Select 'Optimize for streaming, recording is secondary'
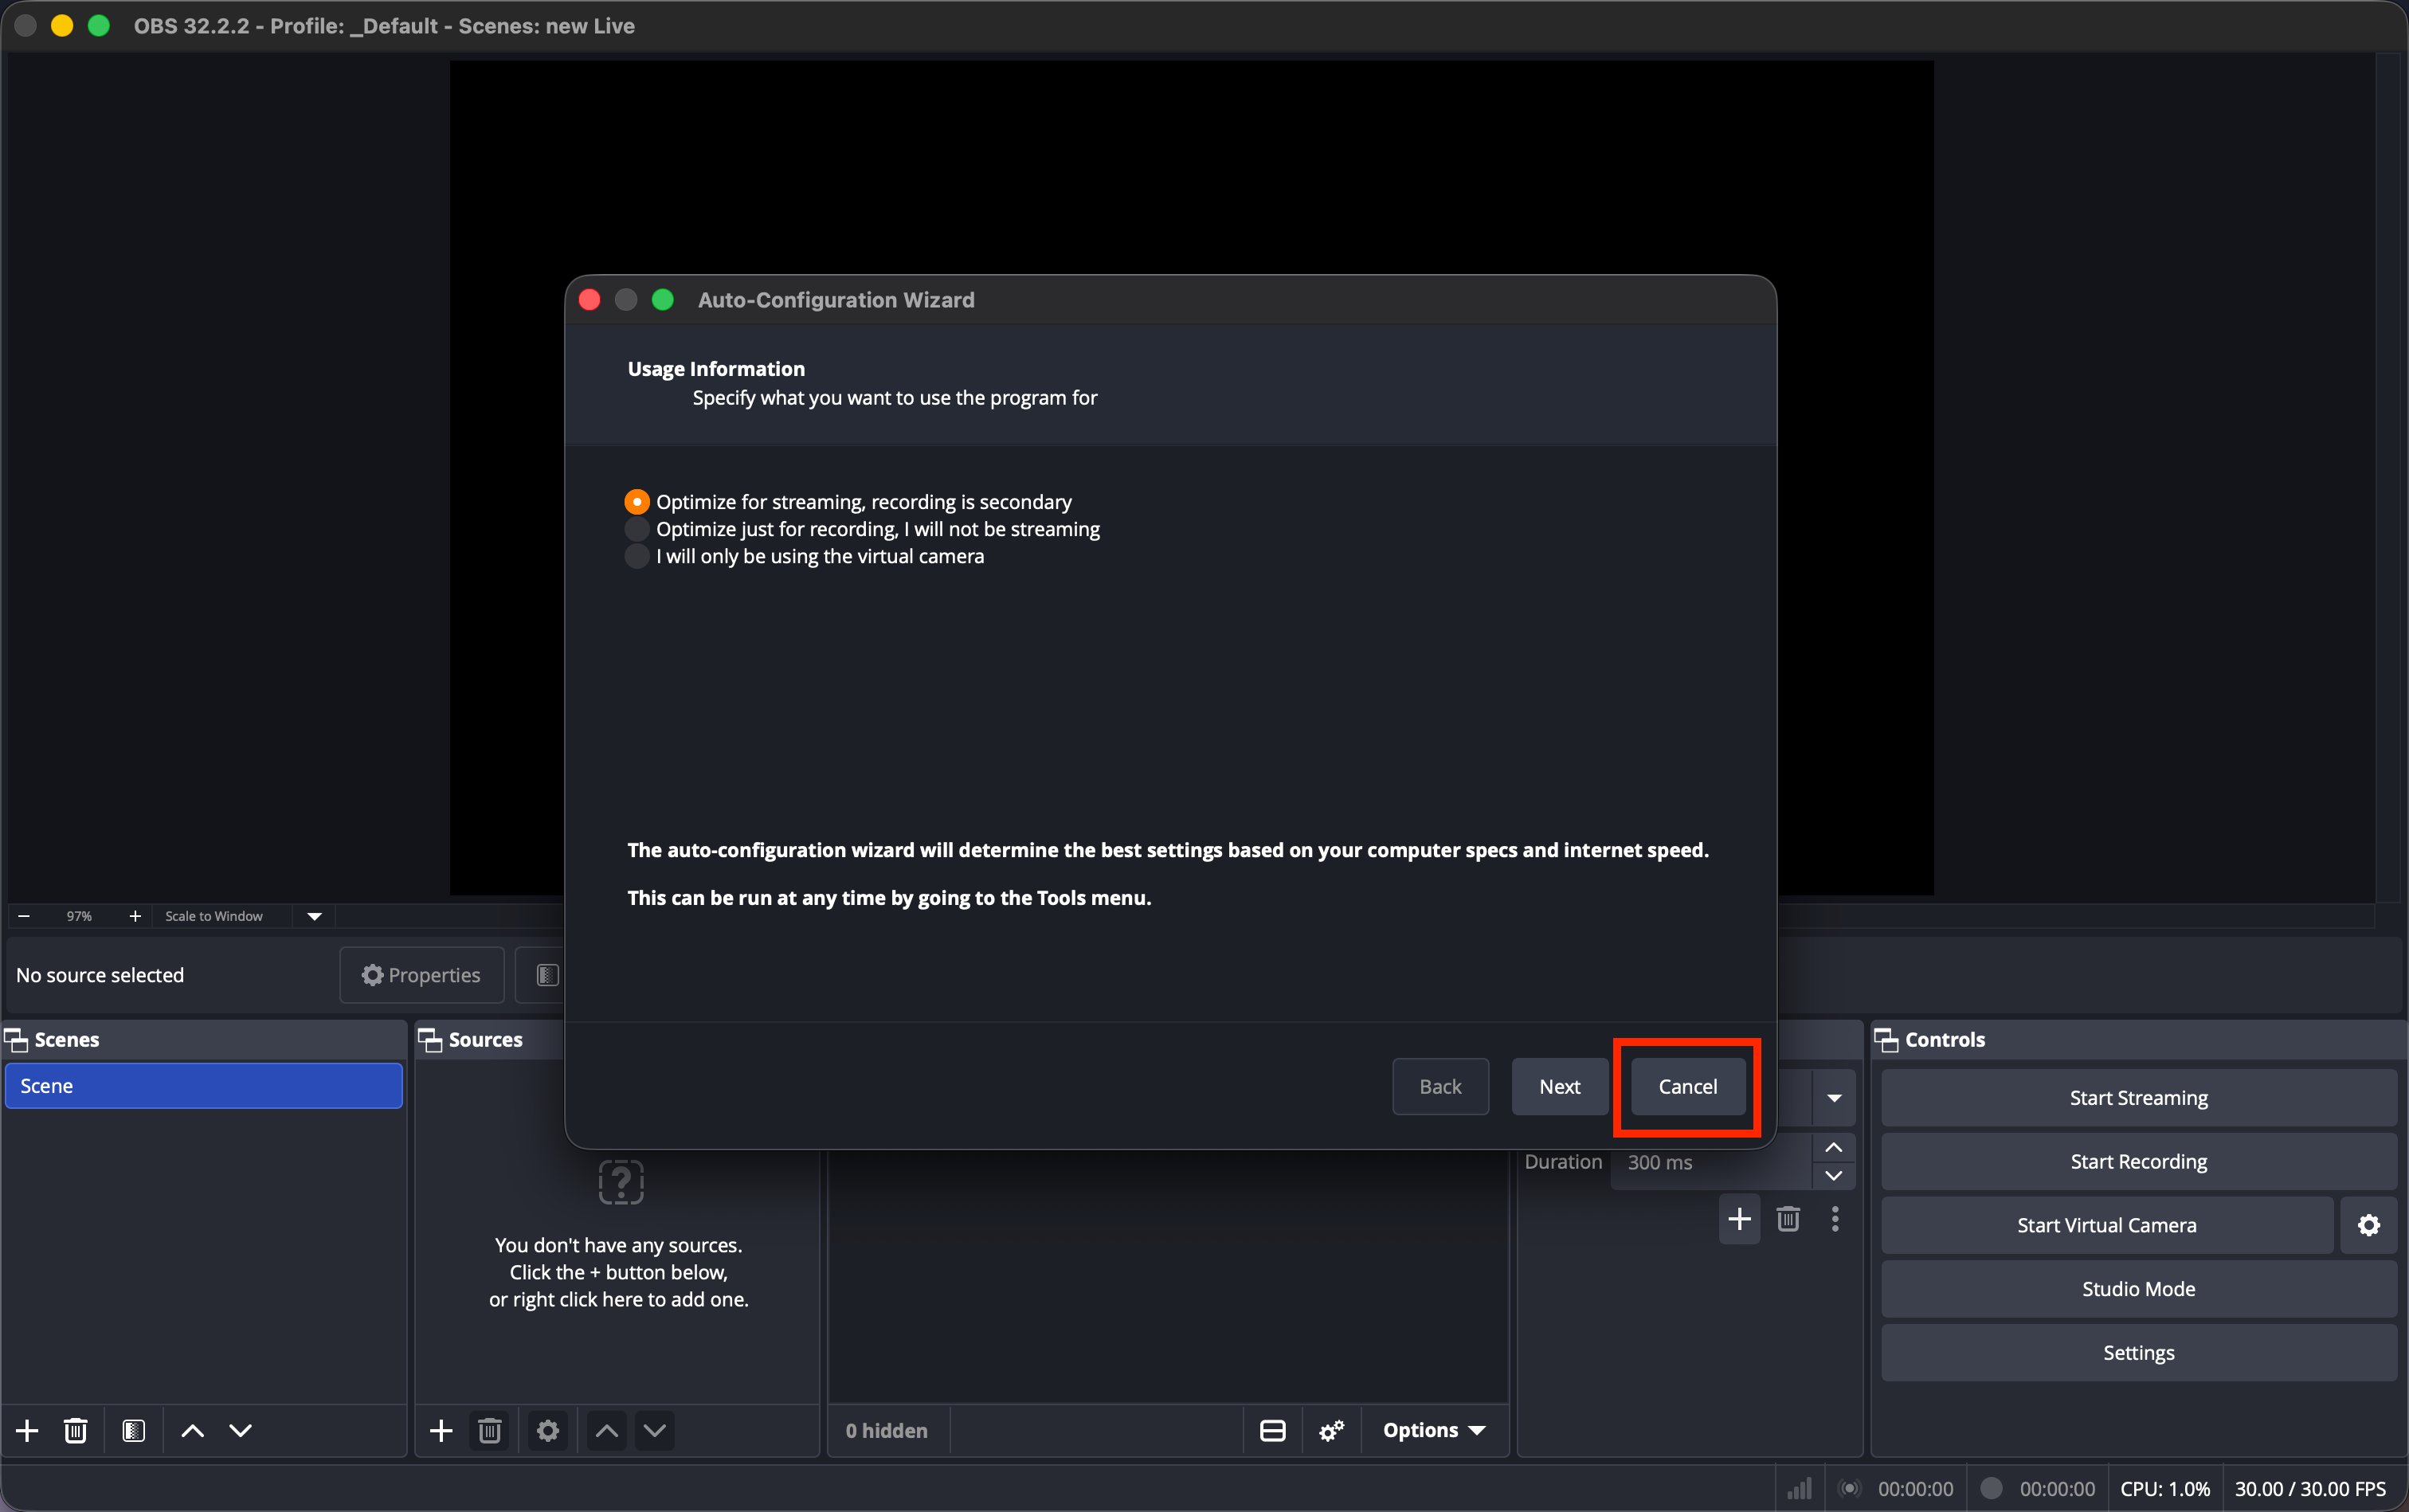This screenshot has width=2409, height=1512. point(849,502)
